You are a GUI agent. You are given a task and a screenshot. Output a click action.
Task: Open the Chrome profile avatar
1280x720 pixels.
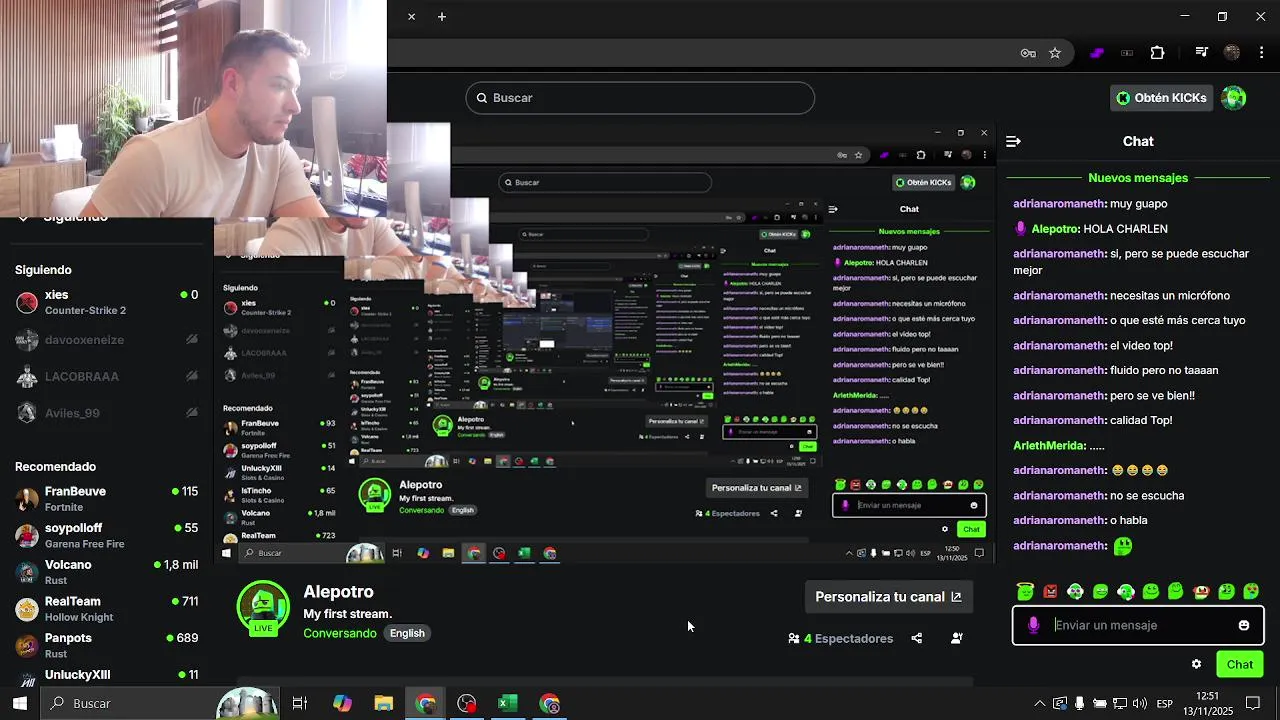click(1232, 53)
